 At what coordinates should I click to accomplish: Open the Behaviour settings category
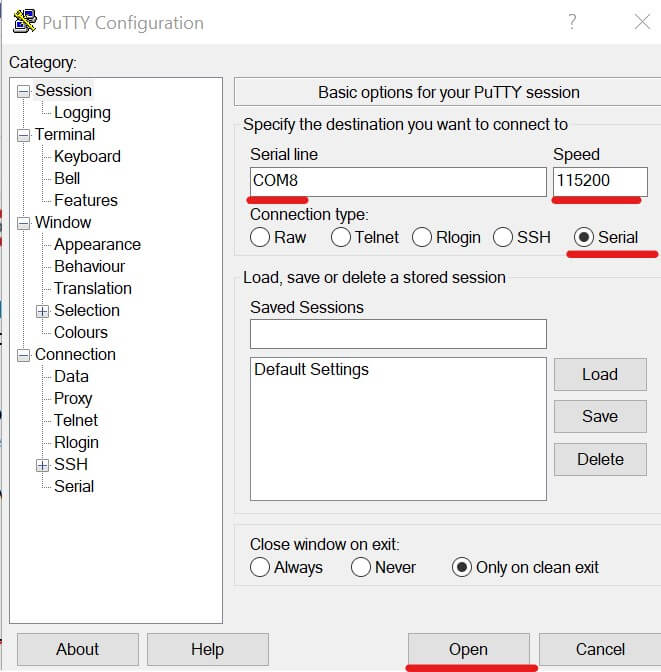[x=90, y=266]
